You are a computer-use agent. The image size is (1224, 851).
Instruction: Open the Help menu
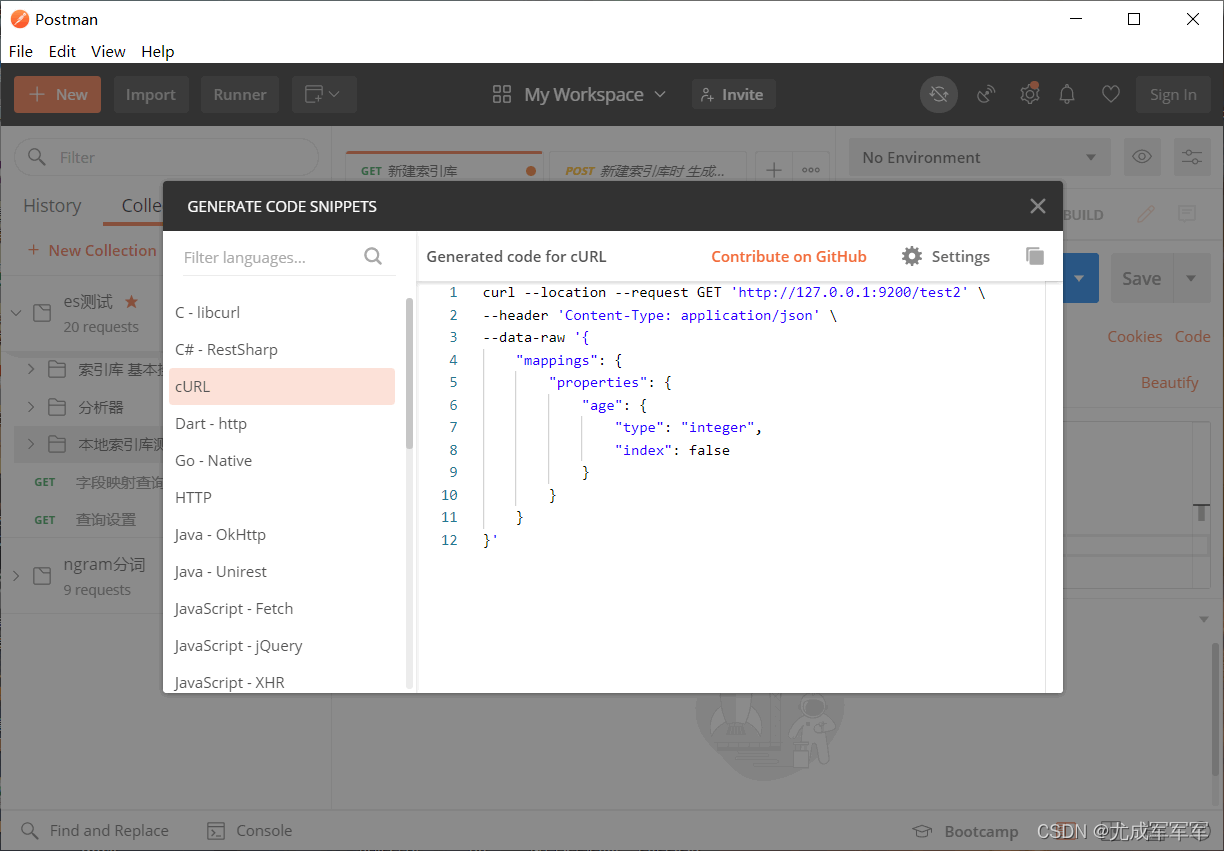(x=157, y=51)
